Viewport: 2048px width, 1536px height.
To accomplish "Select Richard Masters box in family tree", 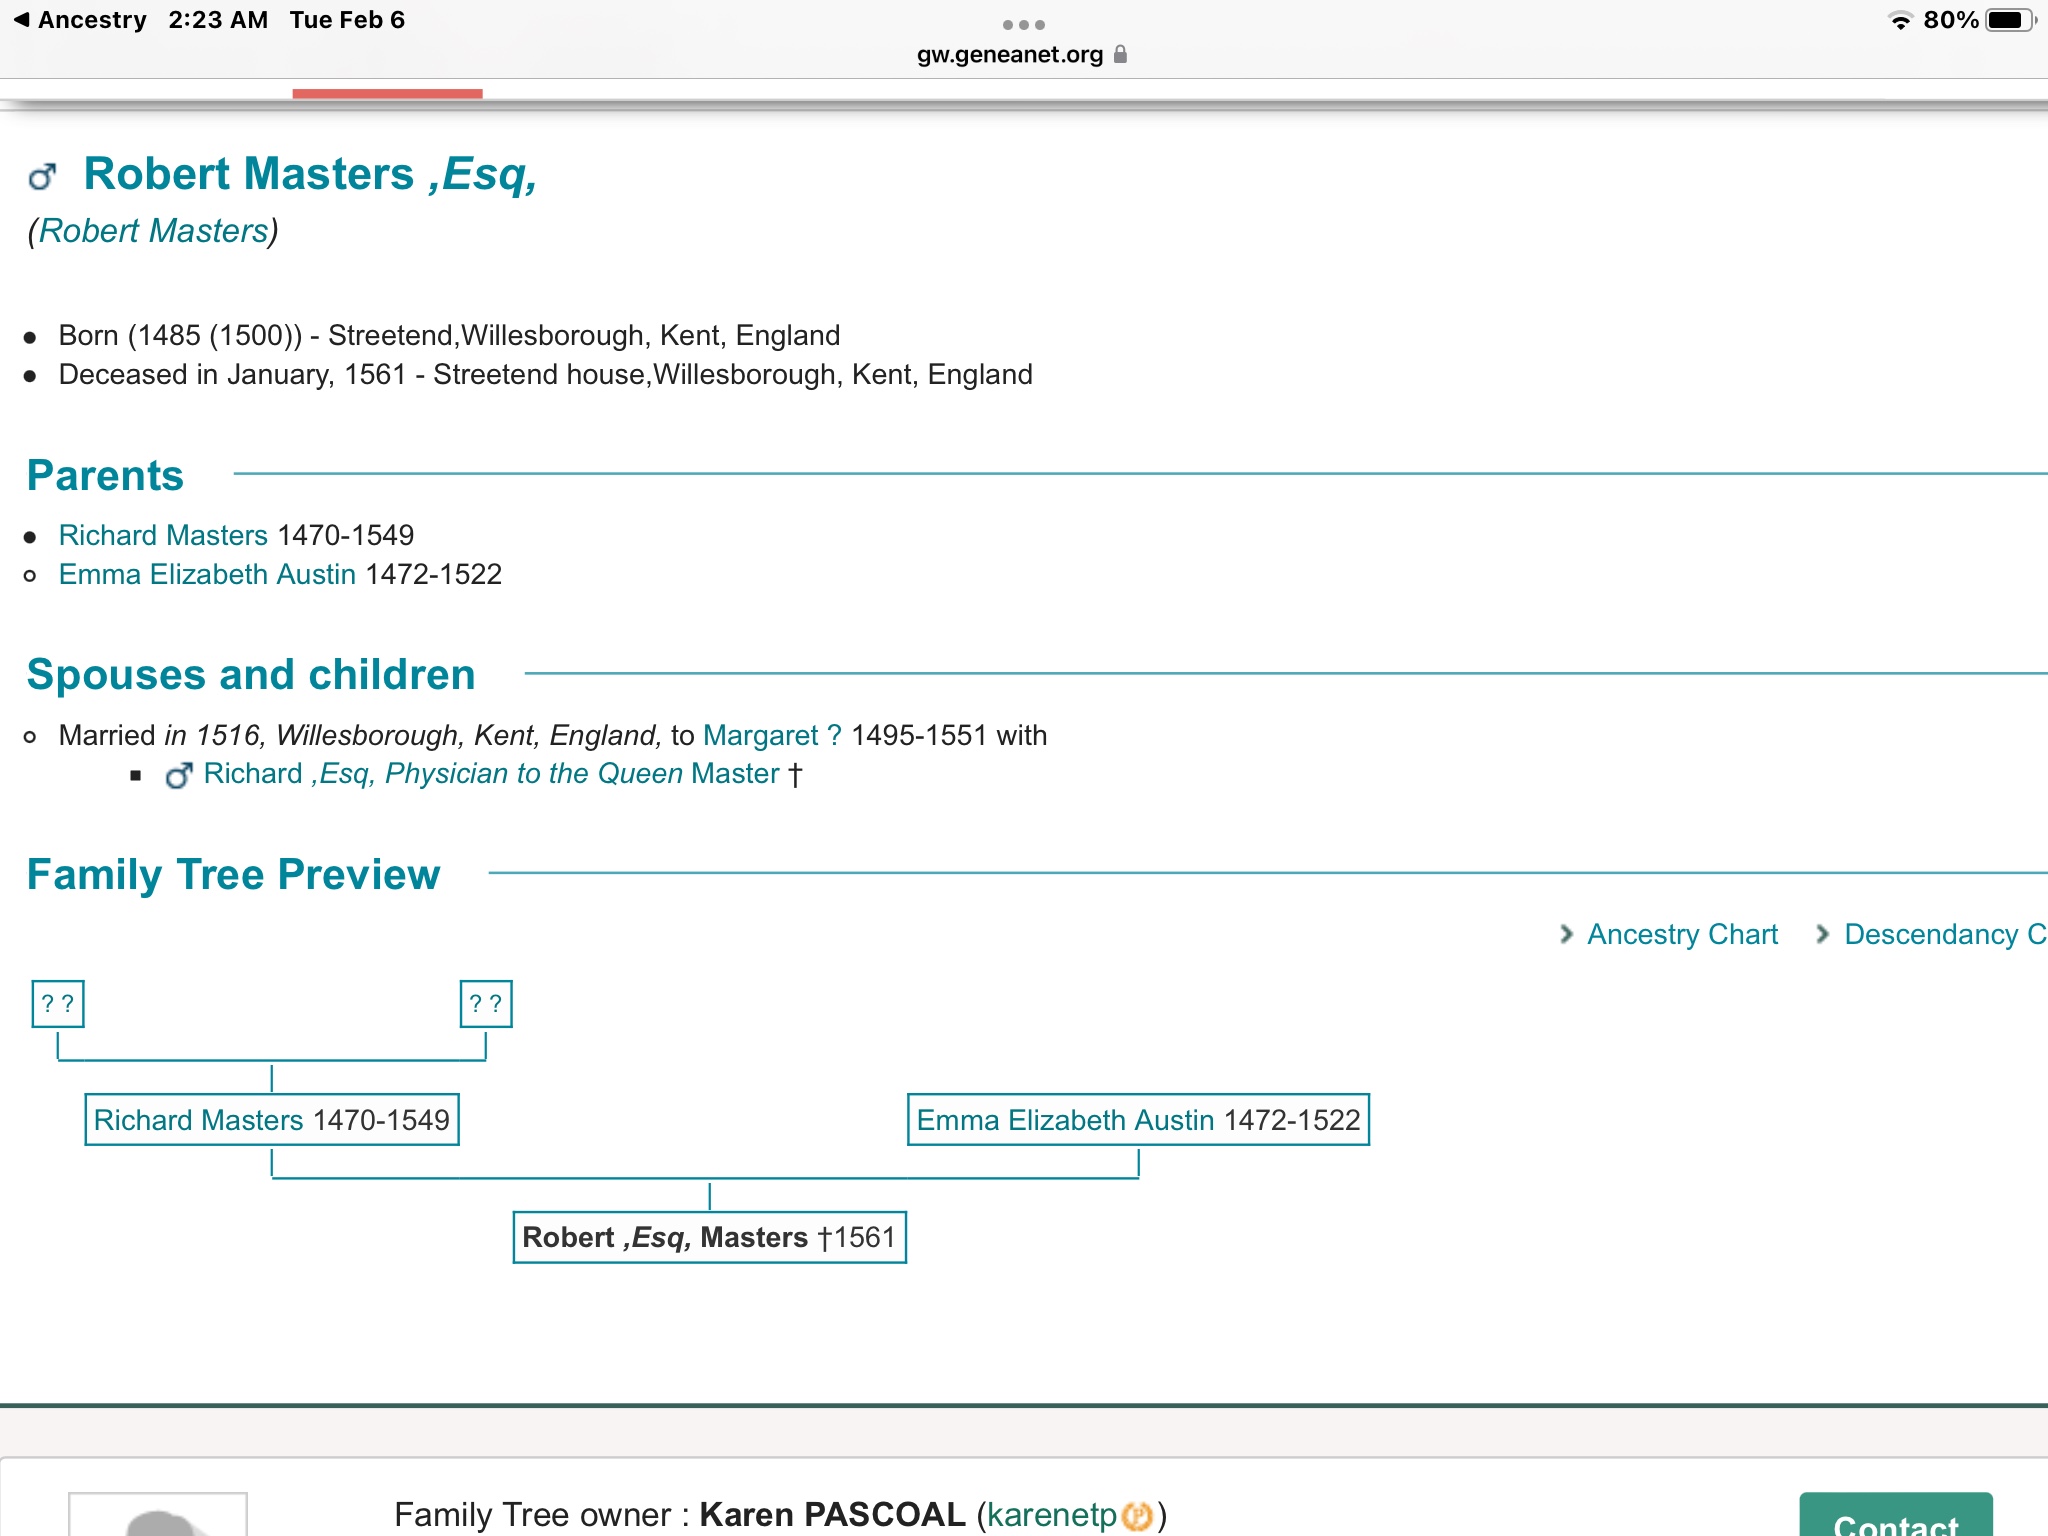I will (271, 1120).
